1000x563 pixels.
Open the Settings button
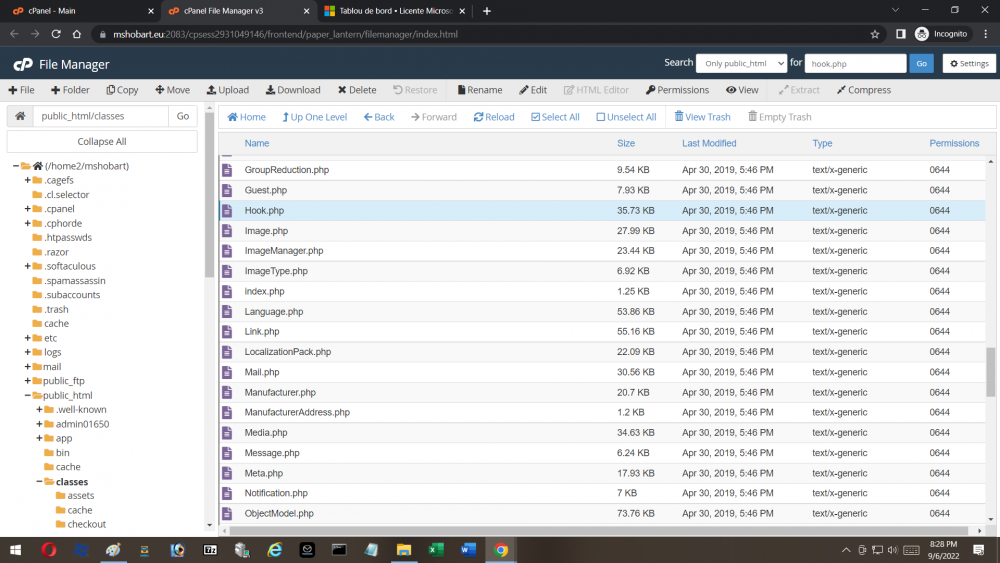tap(969, 63)
